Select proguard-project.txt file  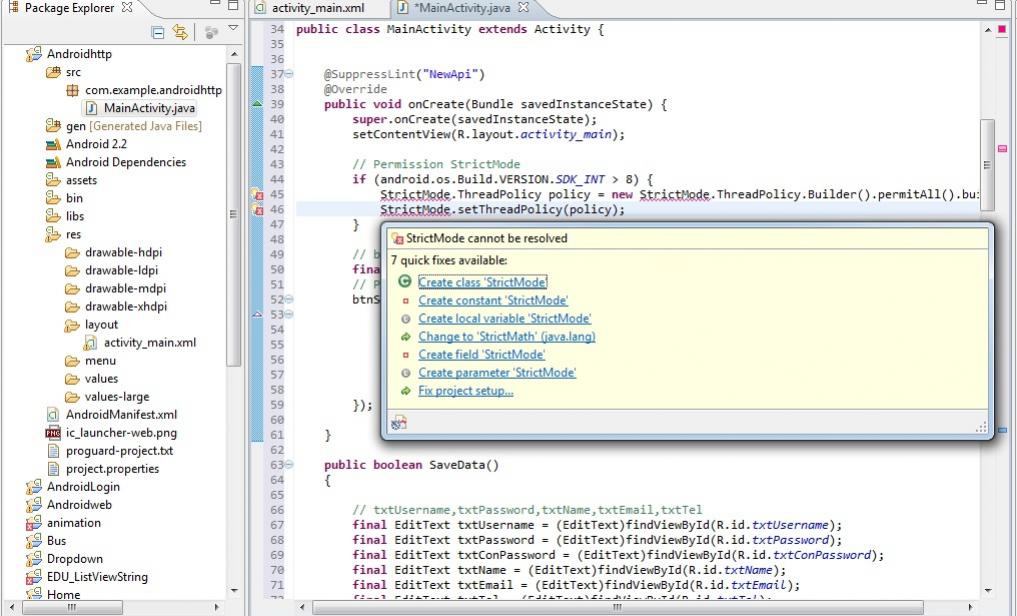click(x=119, y=451)
